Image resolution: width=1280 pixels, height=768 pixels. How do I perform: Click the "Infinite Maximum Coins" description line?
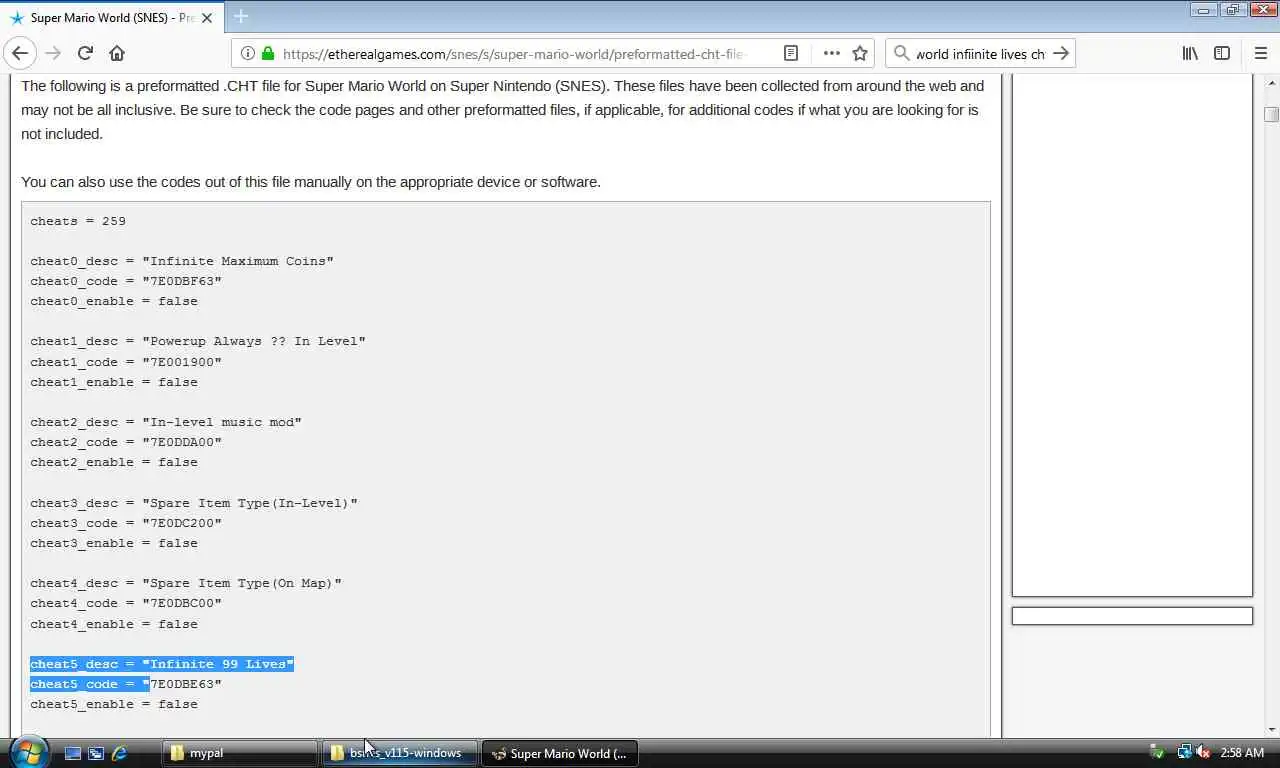pyautogui.click(x=182, y=261)
